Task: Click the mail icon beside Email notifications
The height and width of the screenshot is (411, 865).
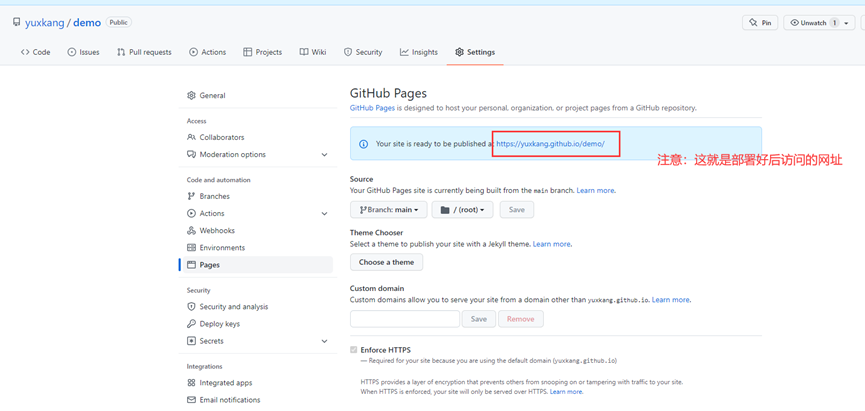Action: [x=191, y=399]
